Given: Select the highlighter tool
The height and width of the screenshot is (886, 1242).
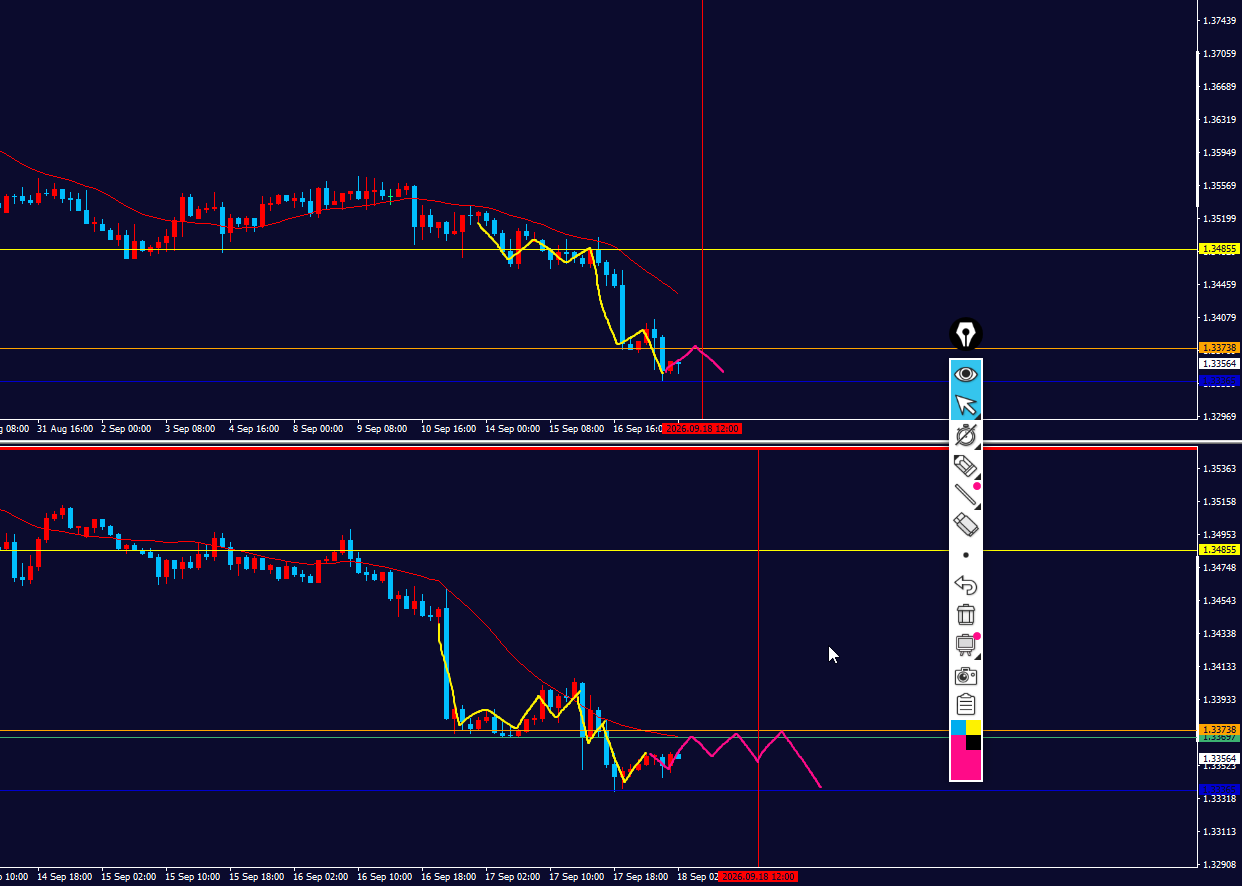Looking at the screenshot, I should pyautogui.click(x=966, y=465).
